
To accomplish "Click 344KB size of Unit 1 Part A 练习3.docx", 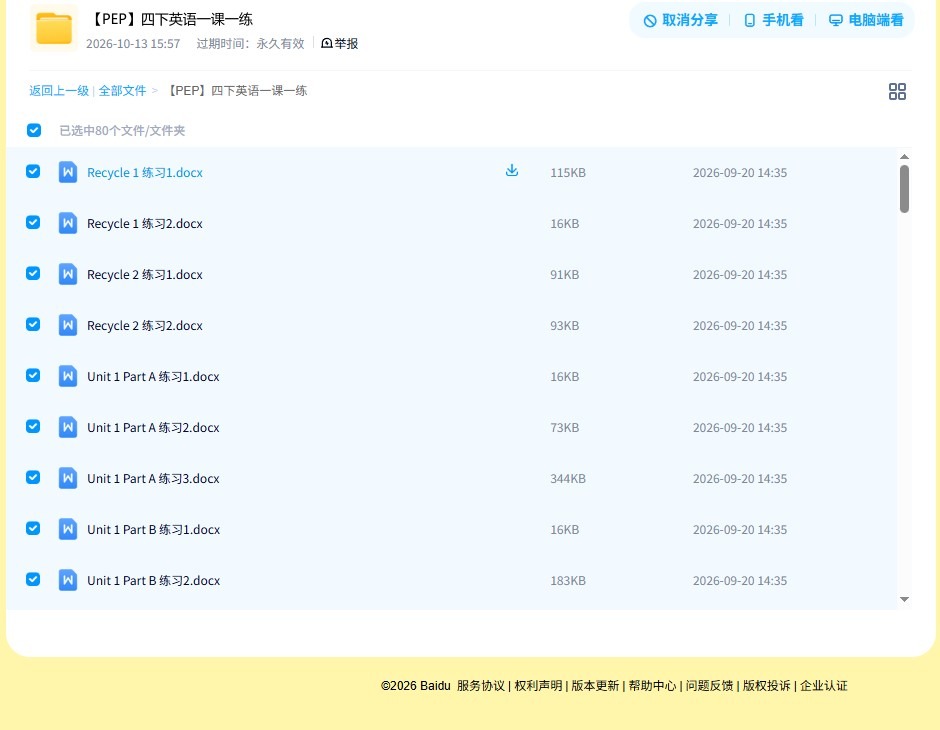I will tap(568, 478).
